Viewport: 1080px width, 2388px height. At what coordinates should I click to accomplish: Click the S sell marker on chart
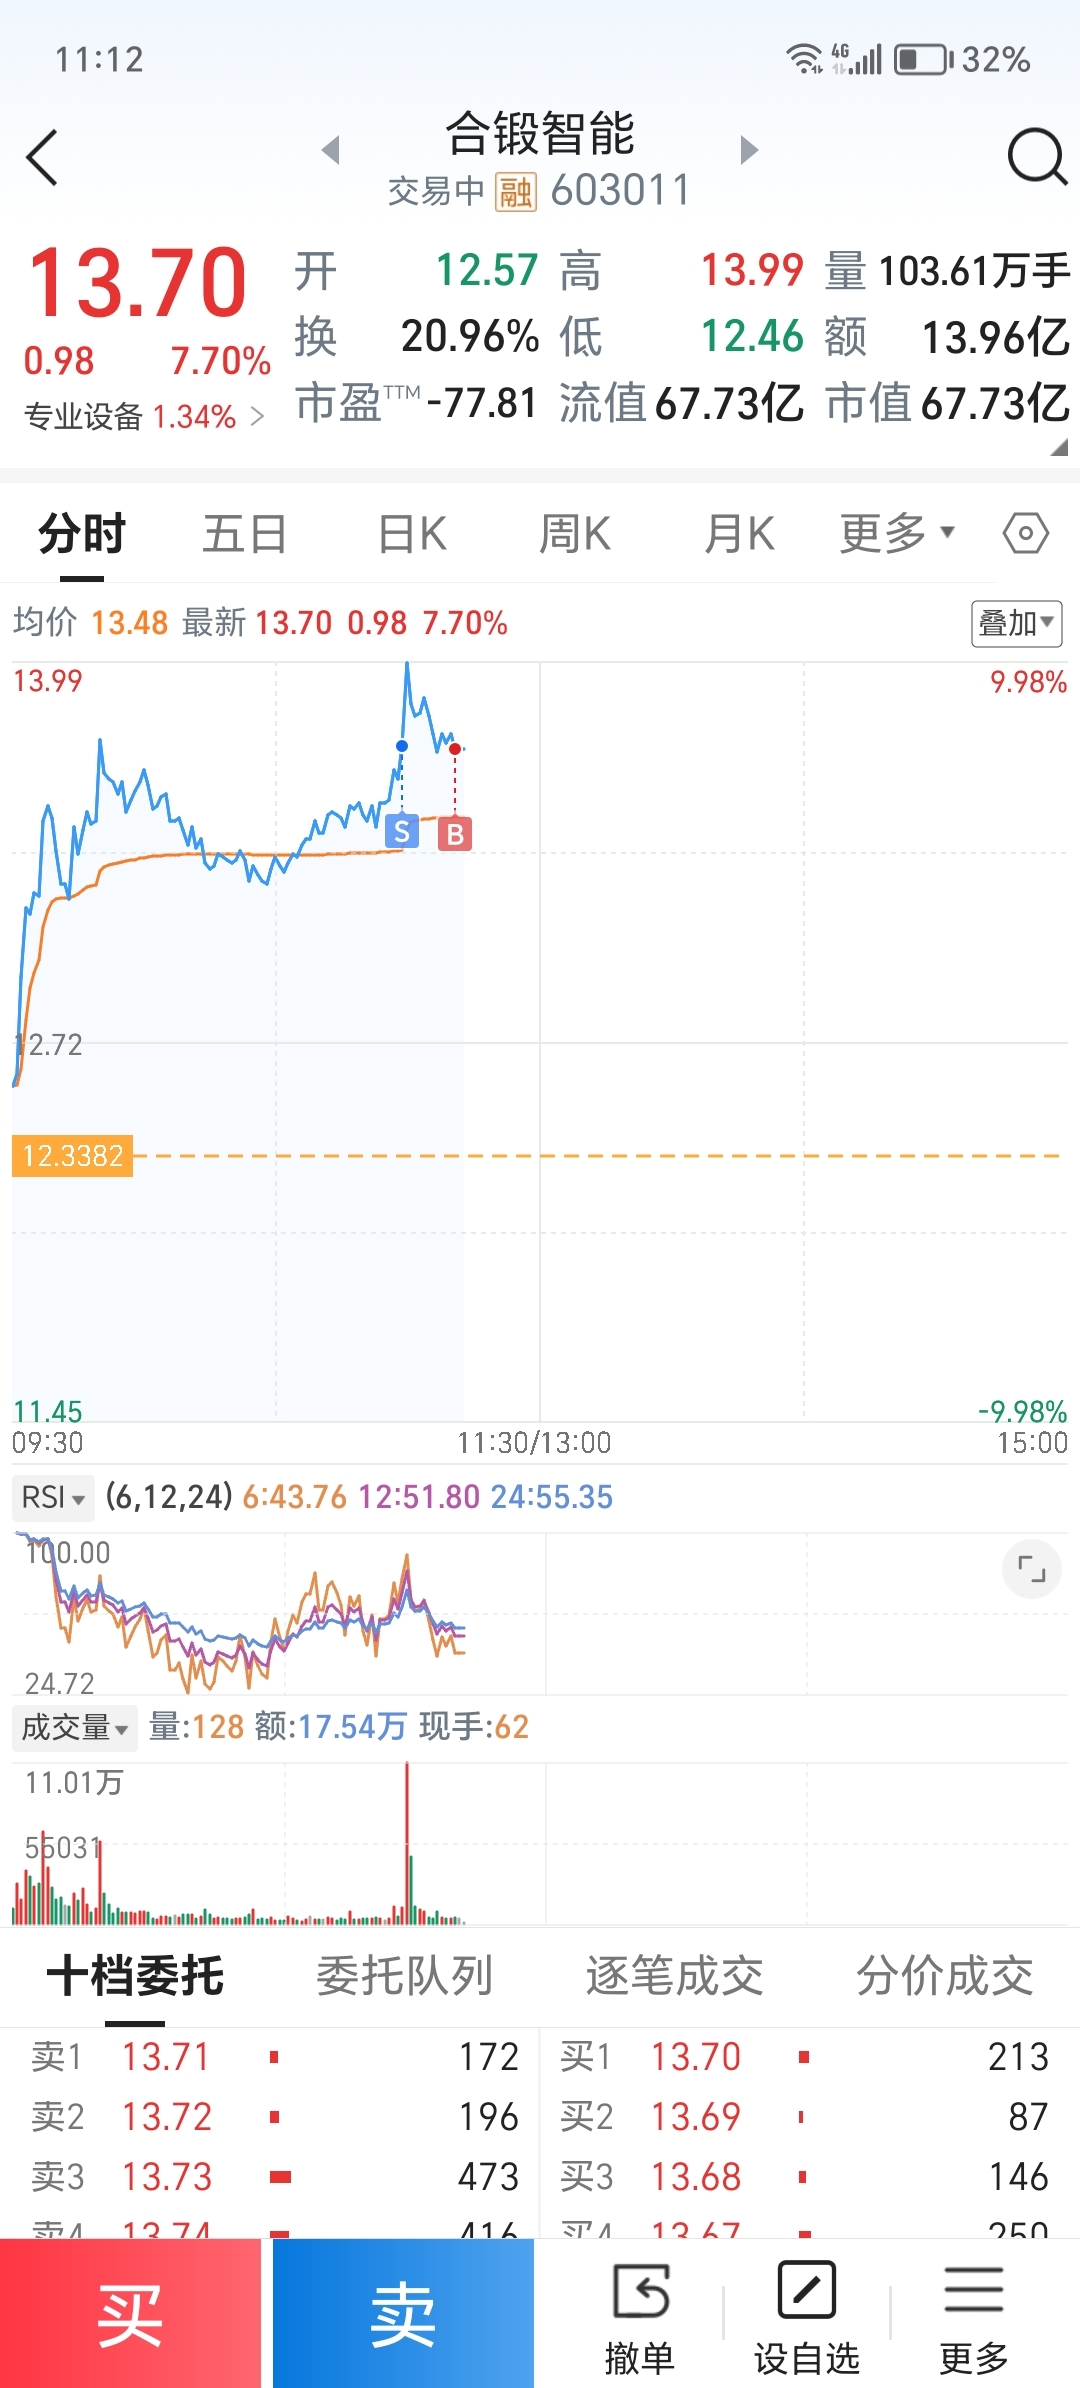coord(402,831)
